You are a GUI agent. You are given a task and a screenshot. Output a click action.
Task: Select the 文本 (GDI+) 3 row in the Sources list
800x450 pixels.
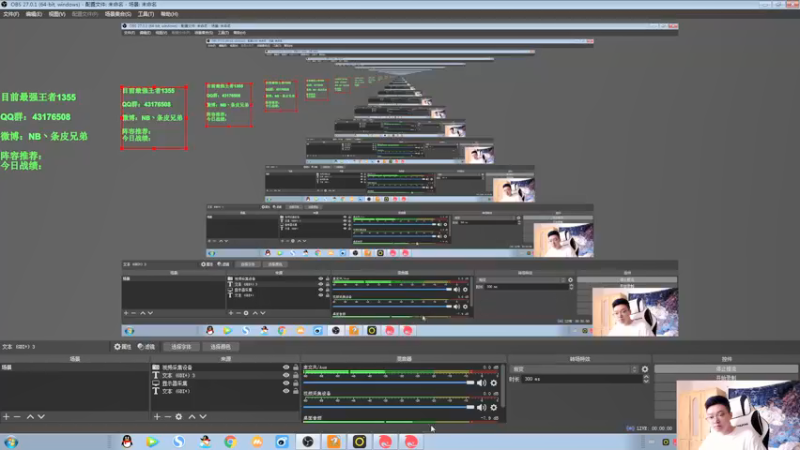point(225,375)
